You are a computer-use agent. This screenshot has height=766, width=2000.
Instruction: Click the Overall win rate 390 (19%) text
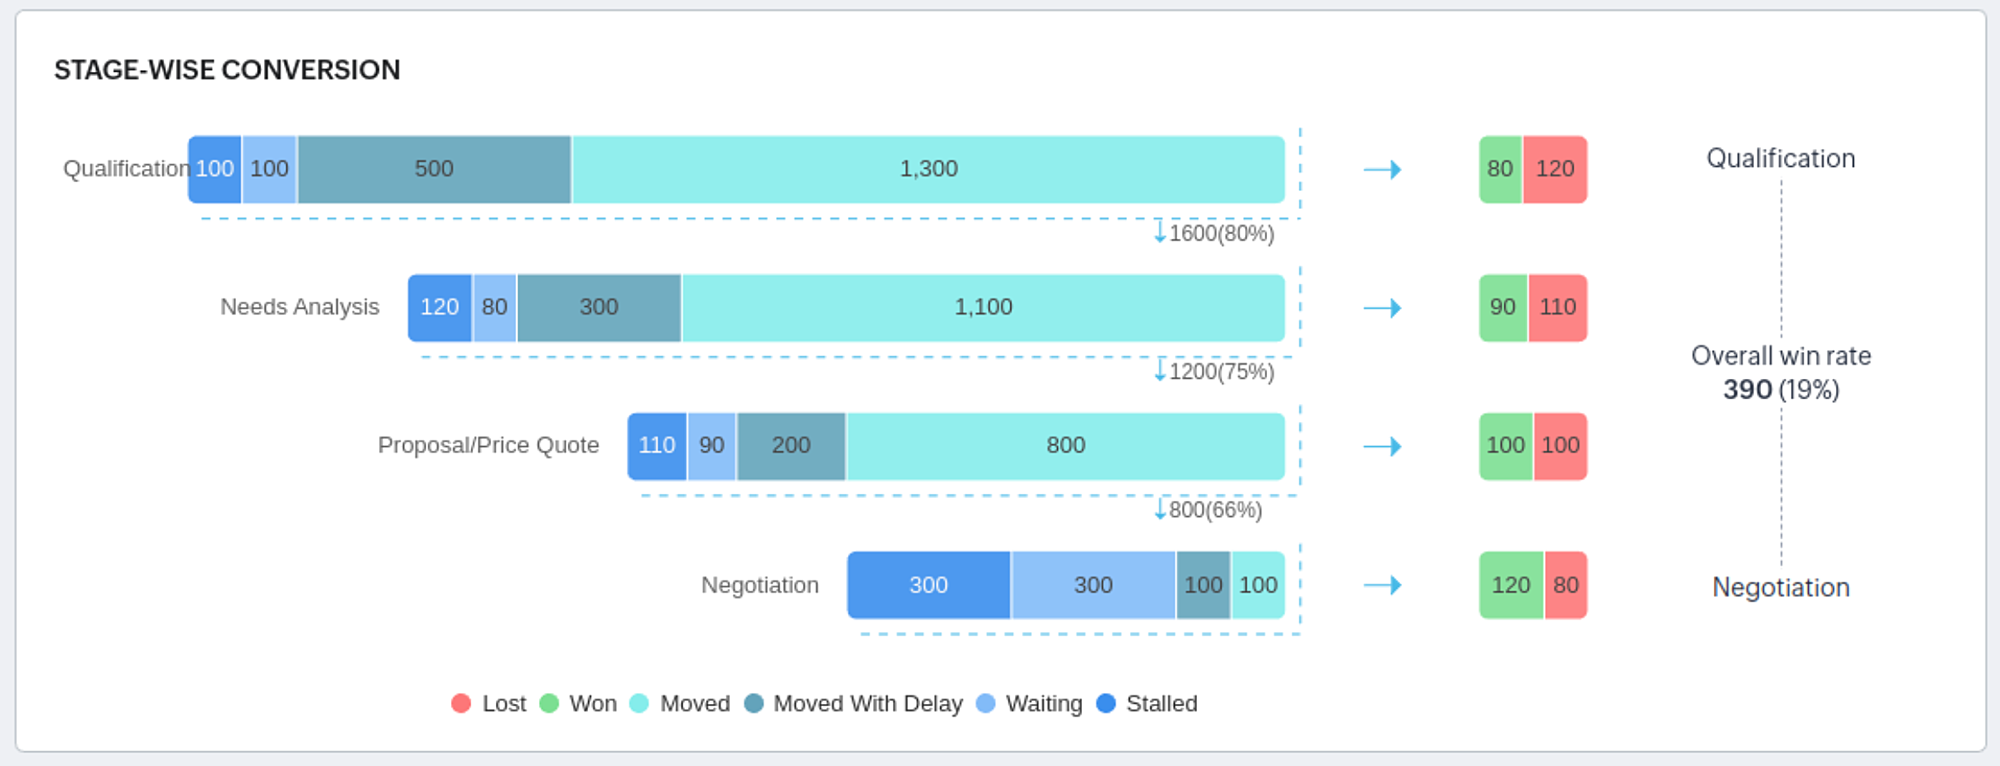point(1781,373)
